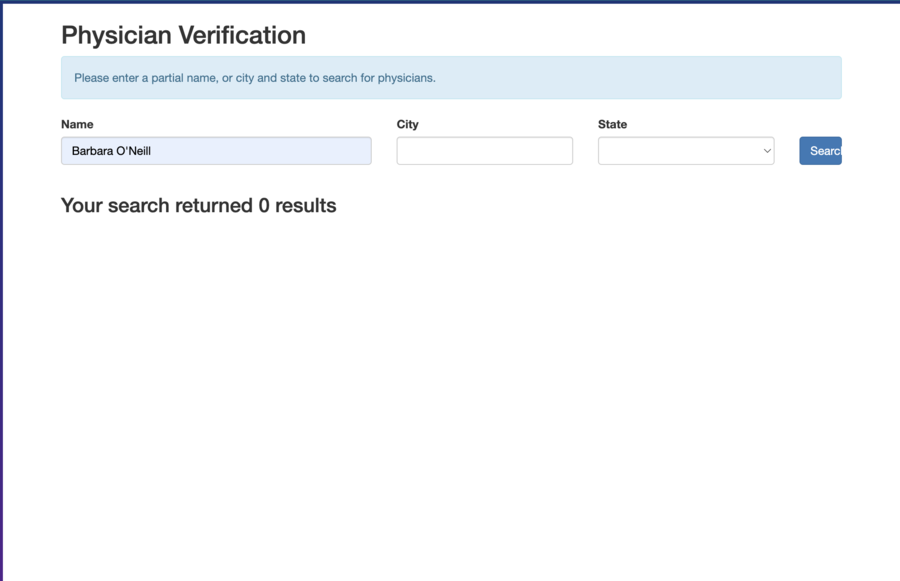The image size is (900, 581).
Task: Click the State field label
Action: point(612,124)
